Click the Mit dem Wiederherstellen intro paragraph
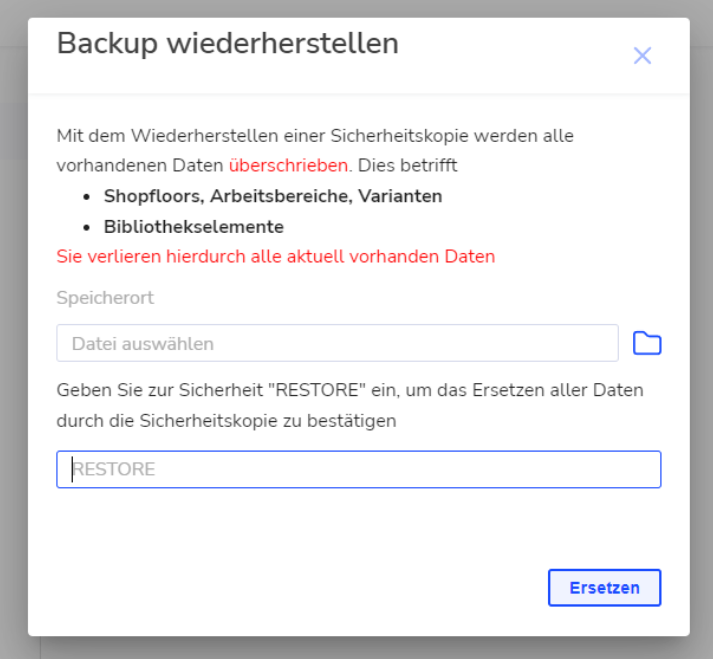This screenshot has width=713, height=659. (x=315, y=151)
